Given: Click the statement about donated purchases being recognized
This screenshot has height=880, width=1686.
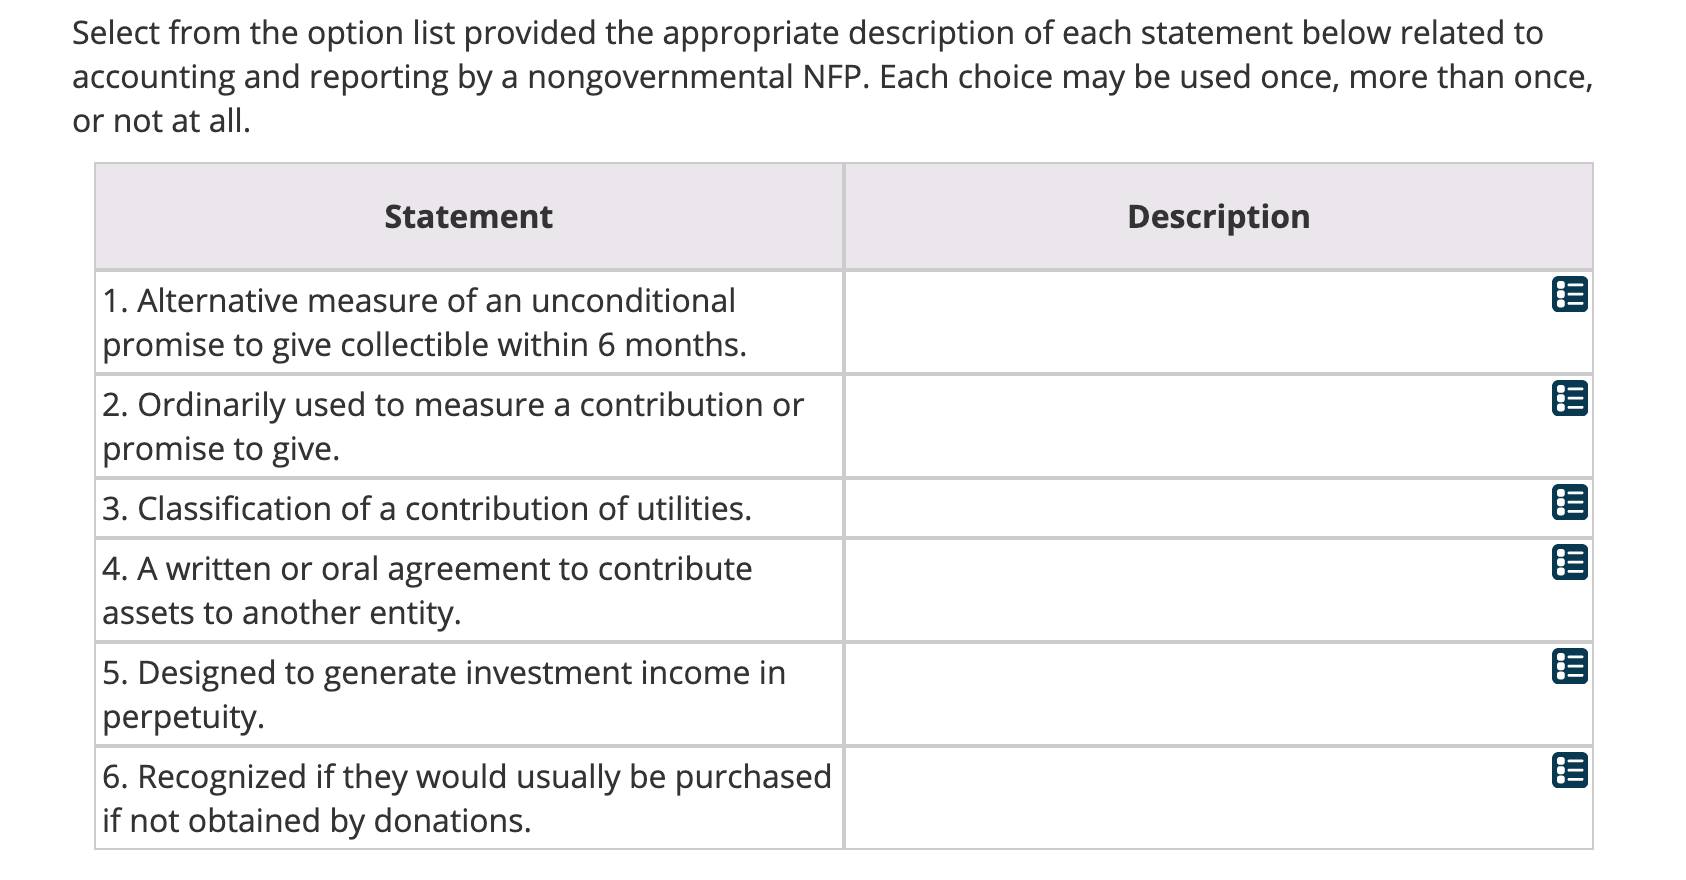Looking at the screenshot, I should coord(466,797).
